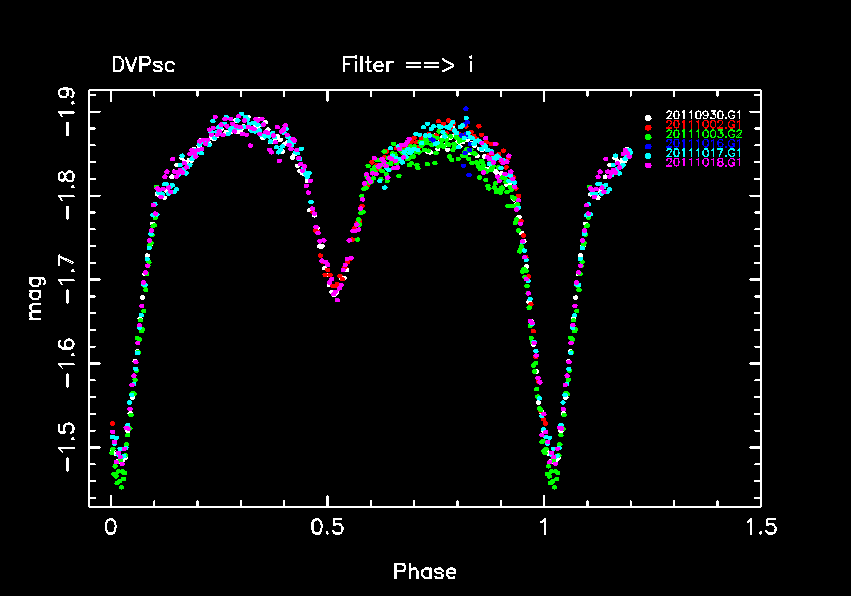Click the cyan legend marker for 20111017.G1
This screenshot has width=851, height=596.
pyautogui.click(x=649, y=156)
